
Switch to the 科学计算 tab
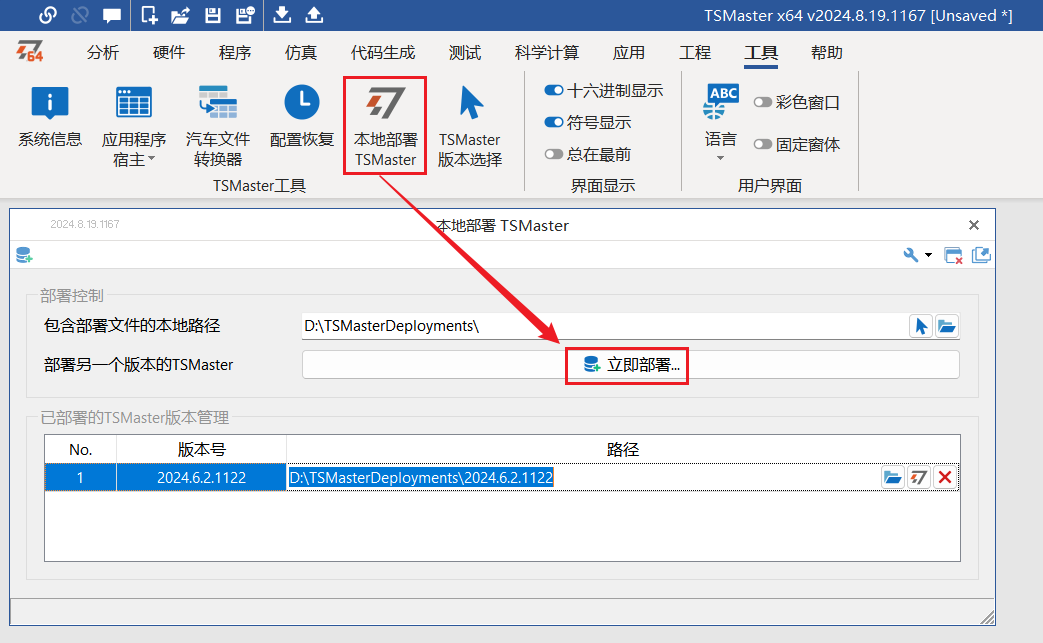tap(547, 53)
